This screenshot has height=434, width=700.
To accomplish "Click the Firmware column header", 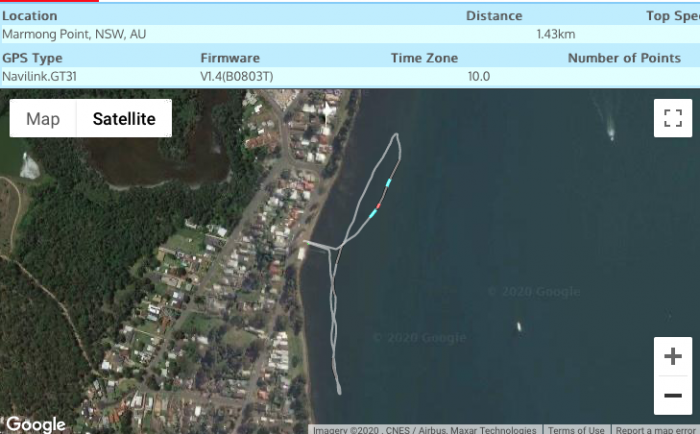I will click(x=230, y=58).
